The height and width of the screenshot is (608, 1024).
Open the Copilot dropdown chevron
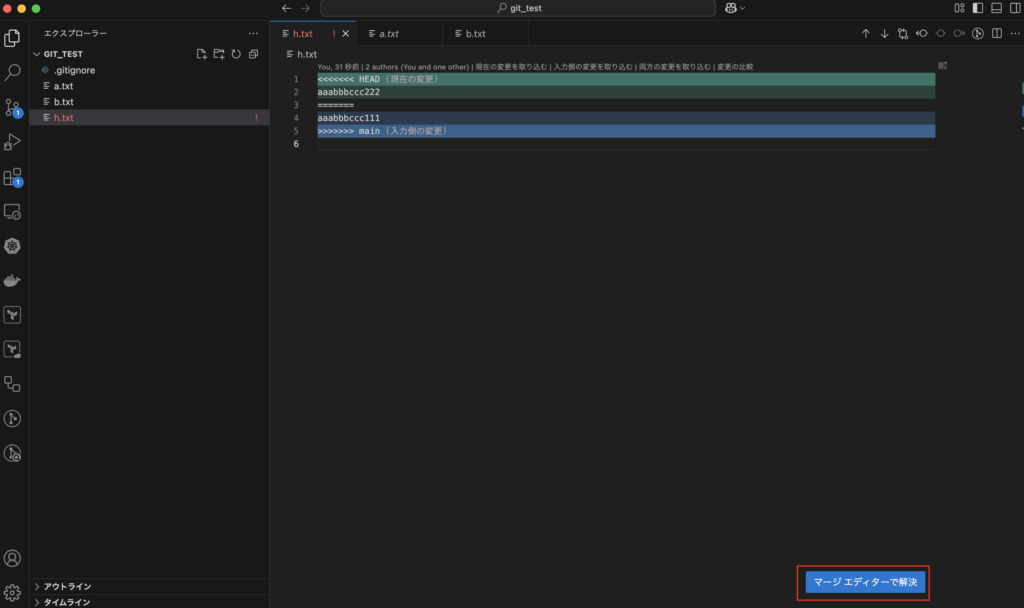pos(743,8)
